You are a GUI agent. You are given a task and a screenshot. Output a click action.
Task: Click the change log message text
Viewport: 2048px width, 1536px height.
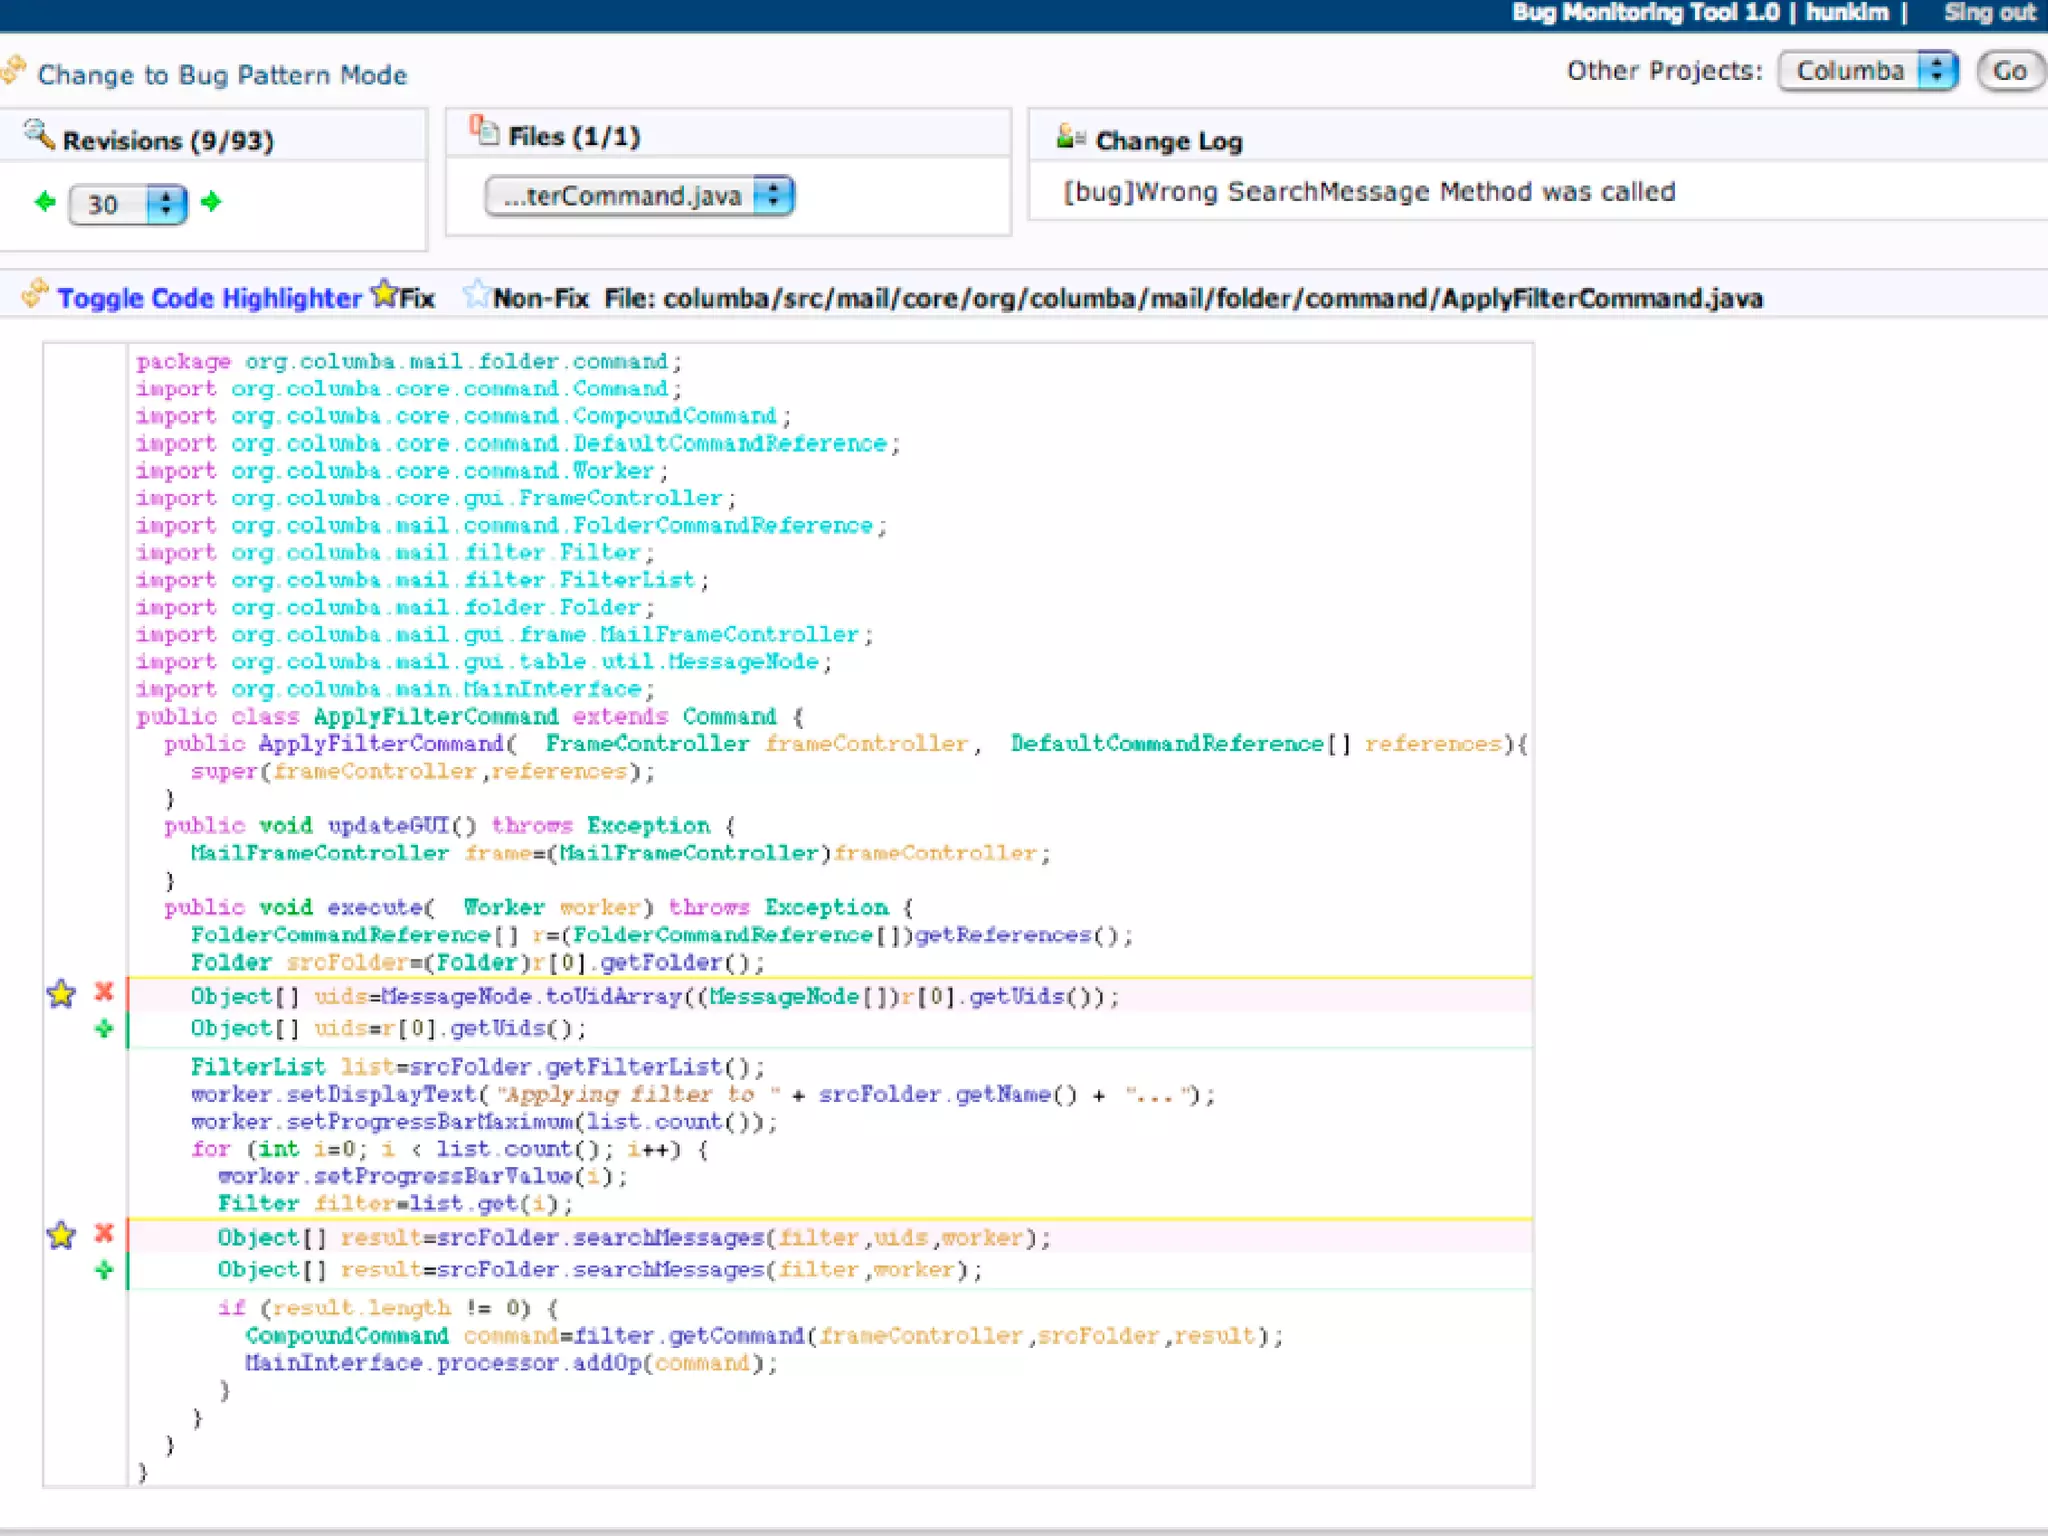pyautogui.click(x=1369, y=192)
